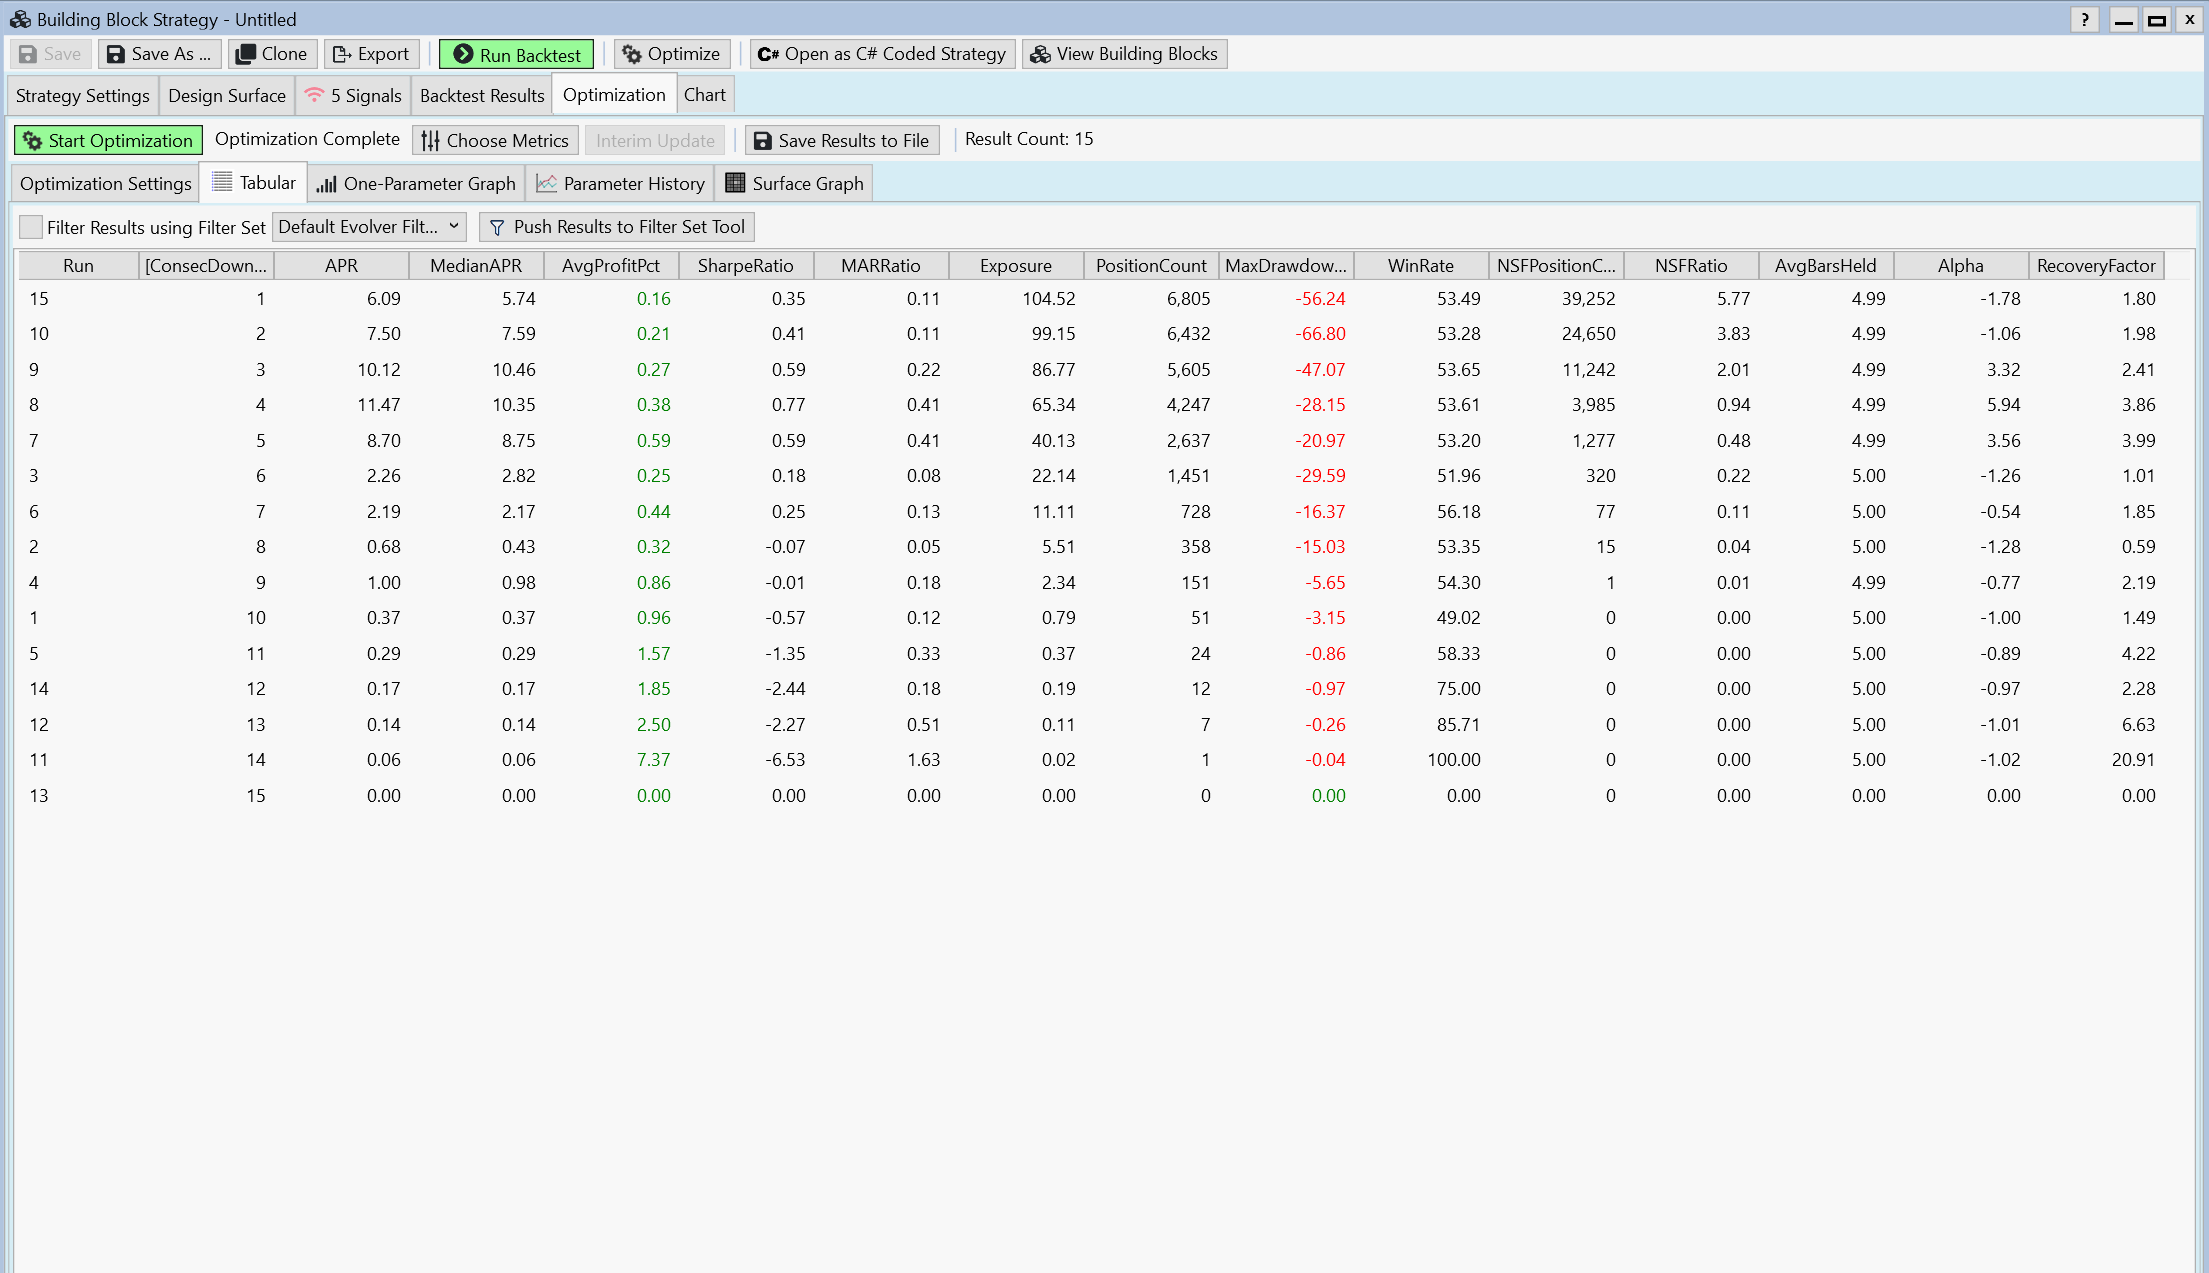The height and width of the screenshot is (1273, 2209).
Task: Click the Choose Metrics sliders icon
Action: [430, 141]
